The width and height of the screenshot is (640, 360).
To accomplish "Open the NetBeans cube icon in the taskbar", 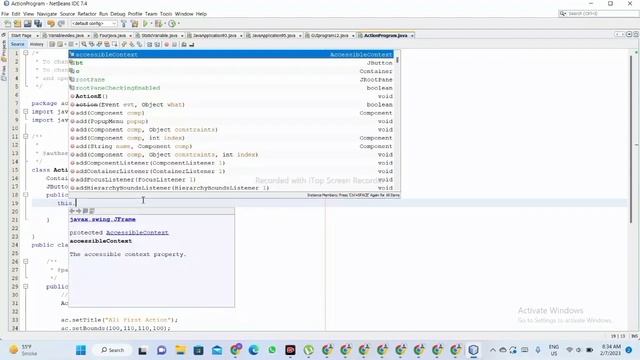I will click(473, 350).
